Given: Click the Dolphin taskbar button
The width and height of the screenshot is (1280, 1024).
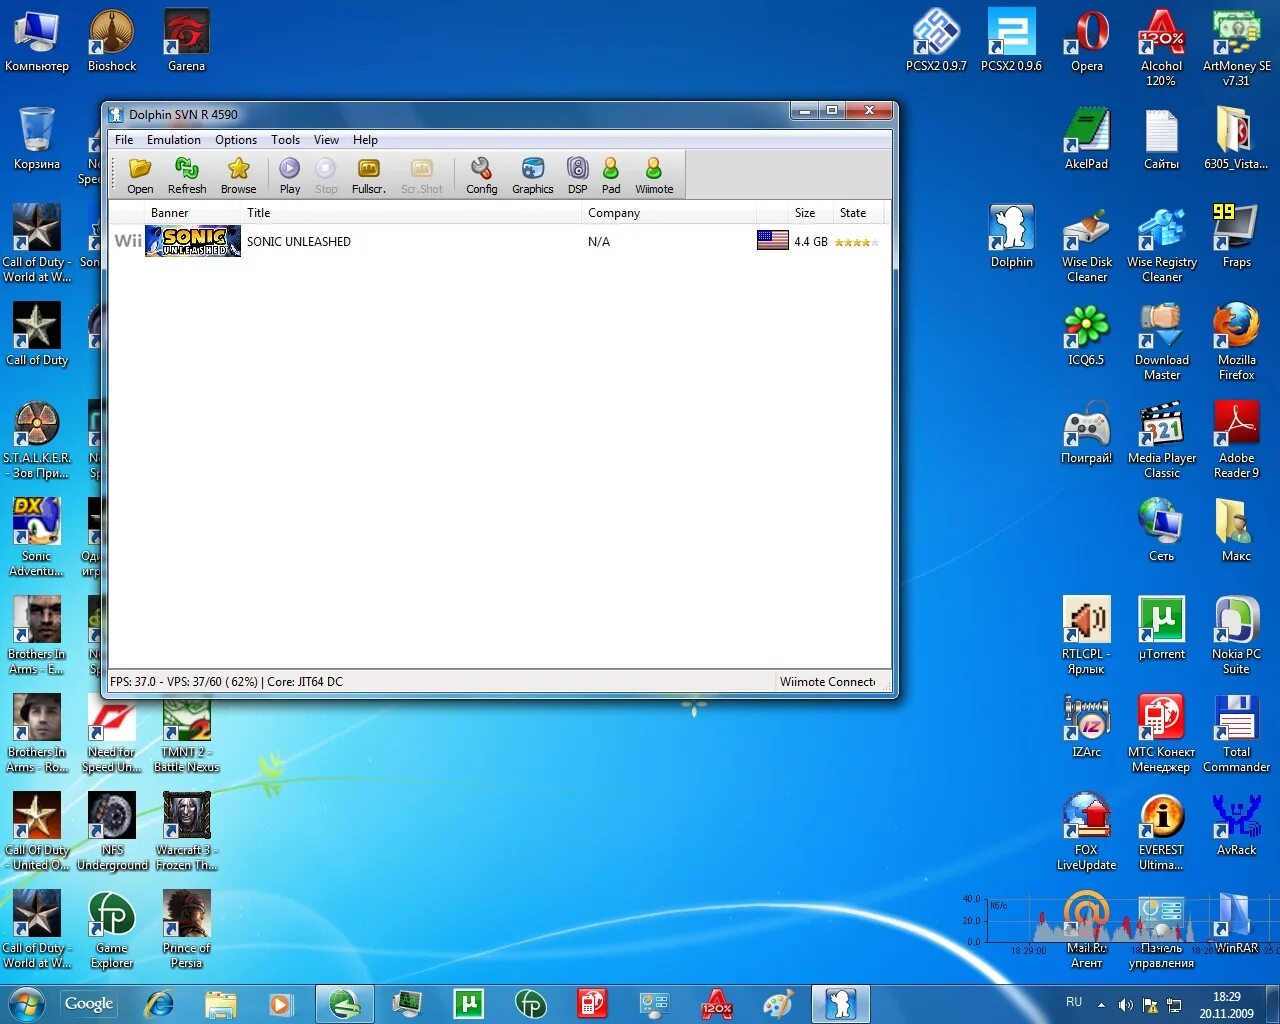Looking at the screenshot, I should (841, 1004).
